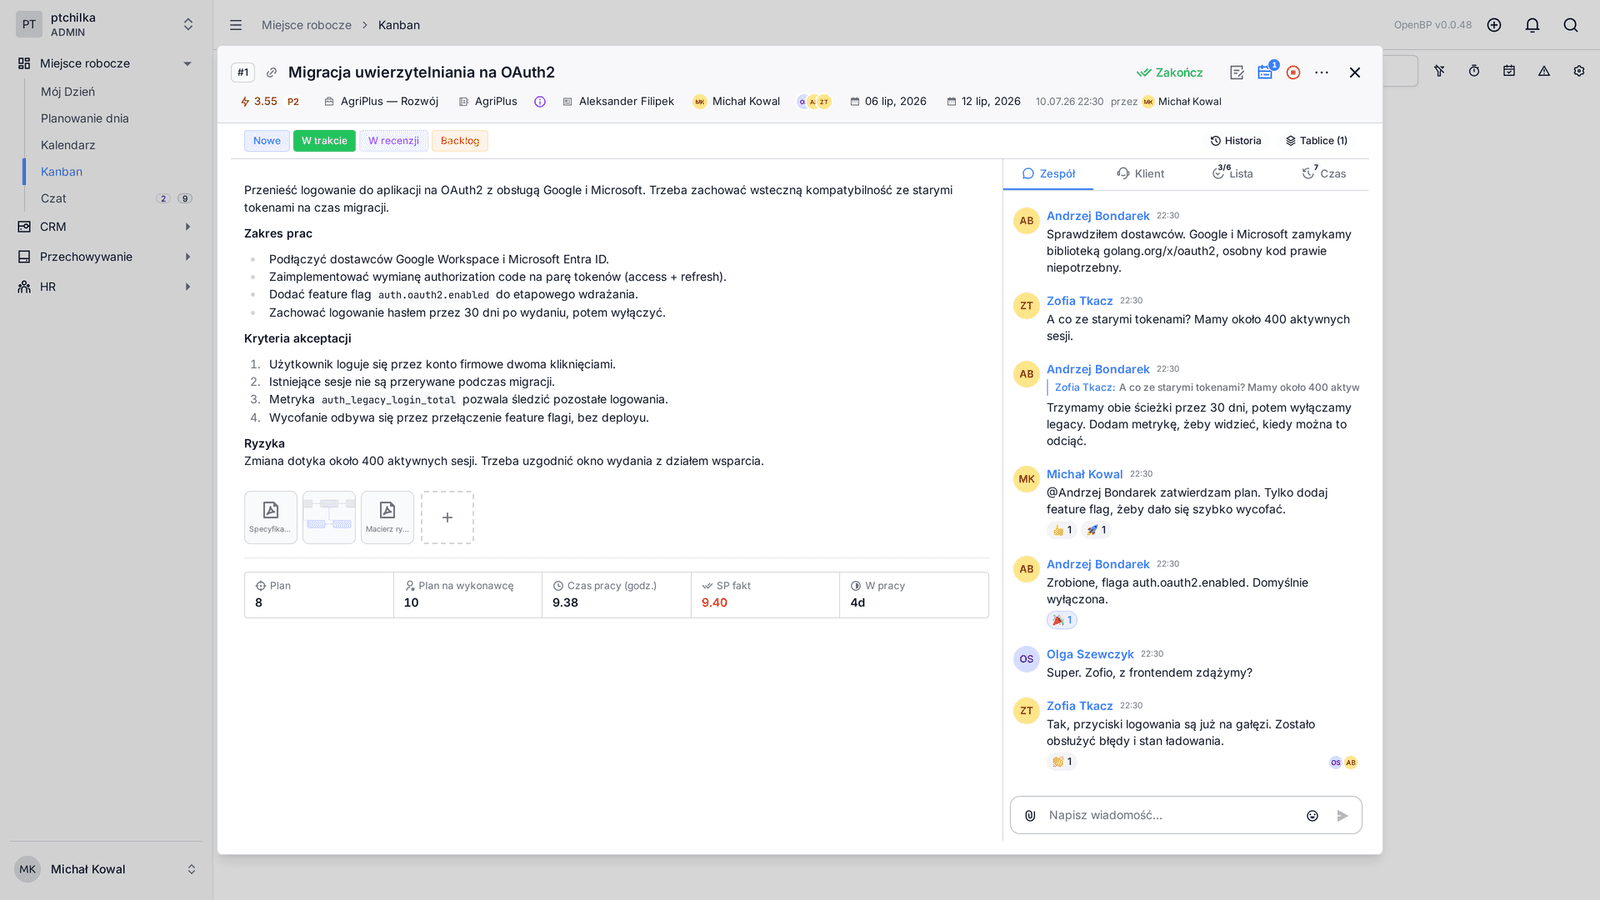The height and width of the screenshot is (900, 1600).
Task: Open the three-dots more options menu
Action: [x=1322, y=72]
